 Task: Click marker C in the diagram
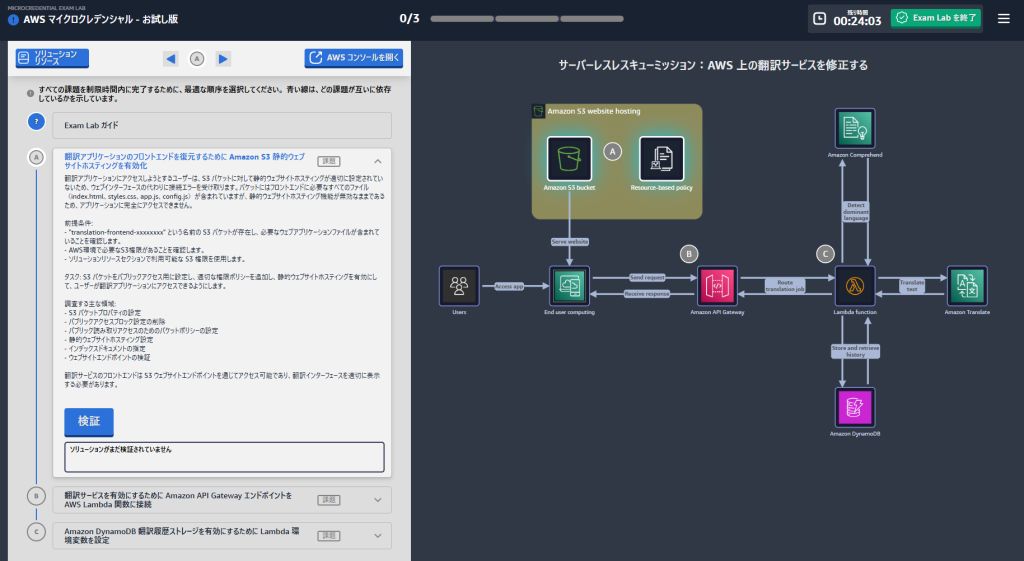[825, 254]
